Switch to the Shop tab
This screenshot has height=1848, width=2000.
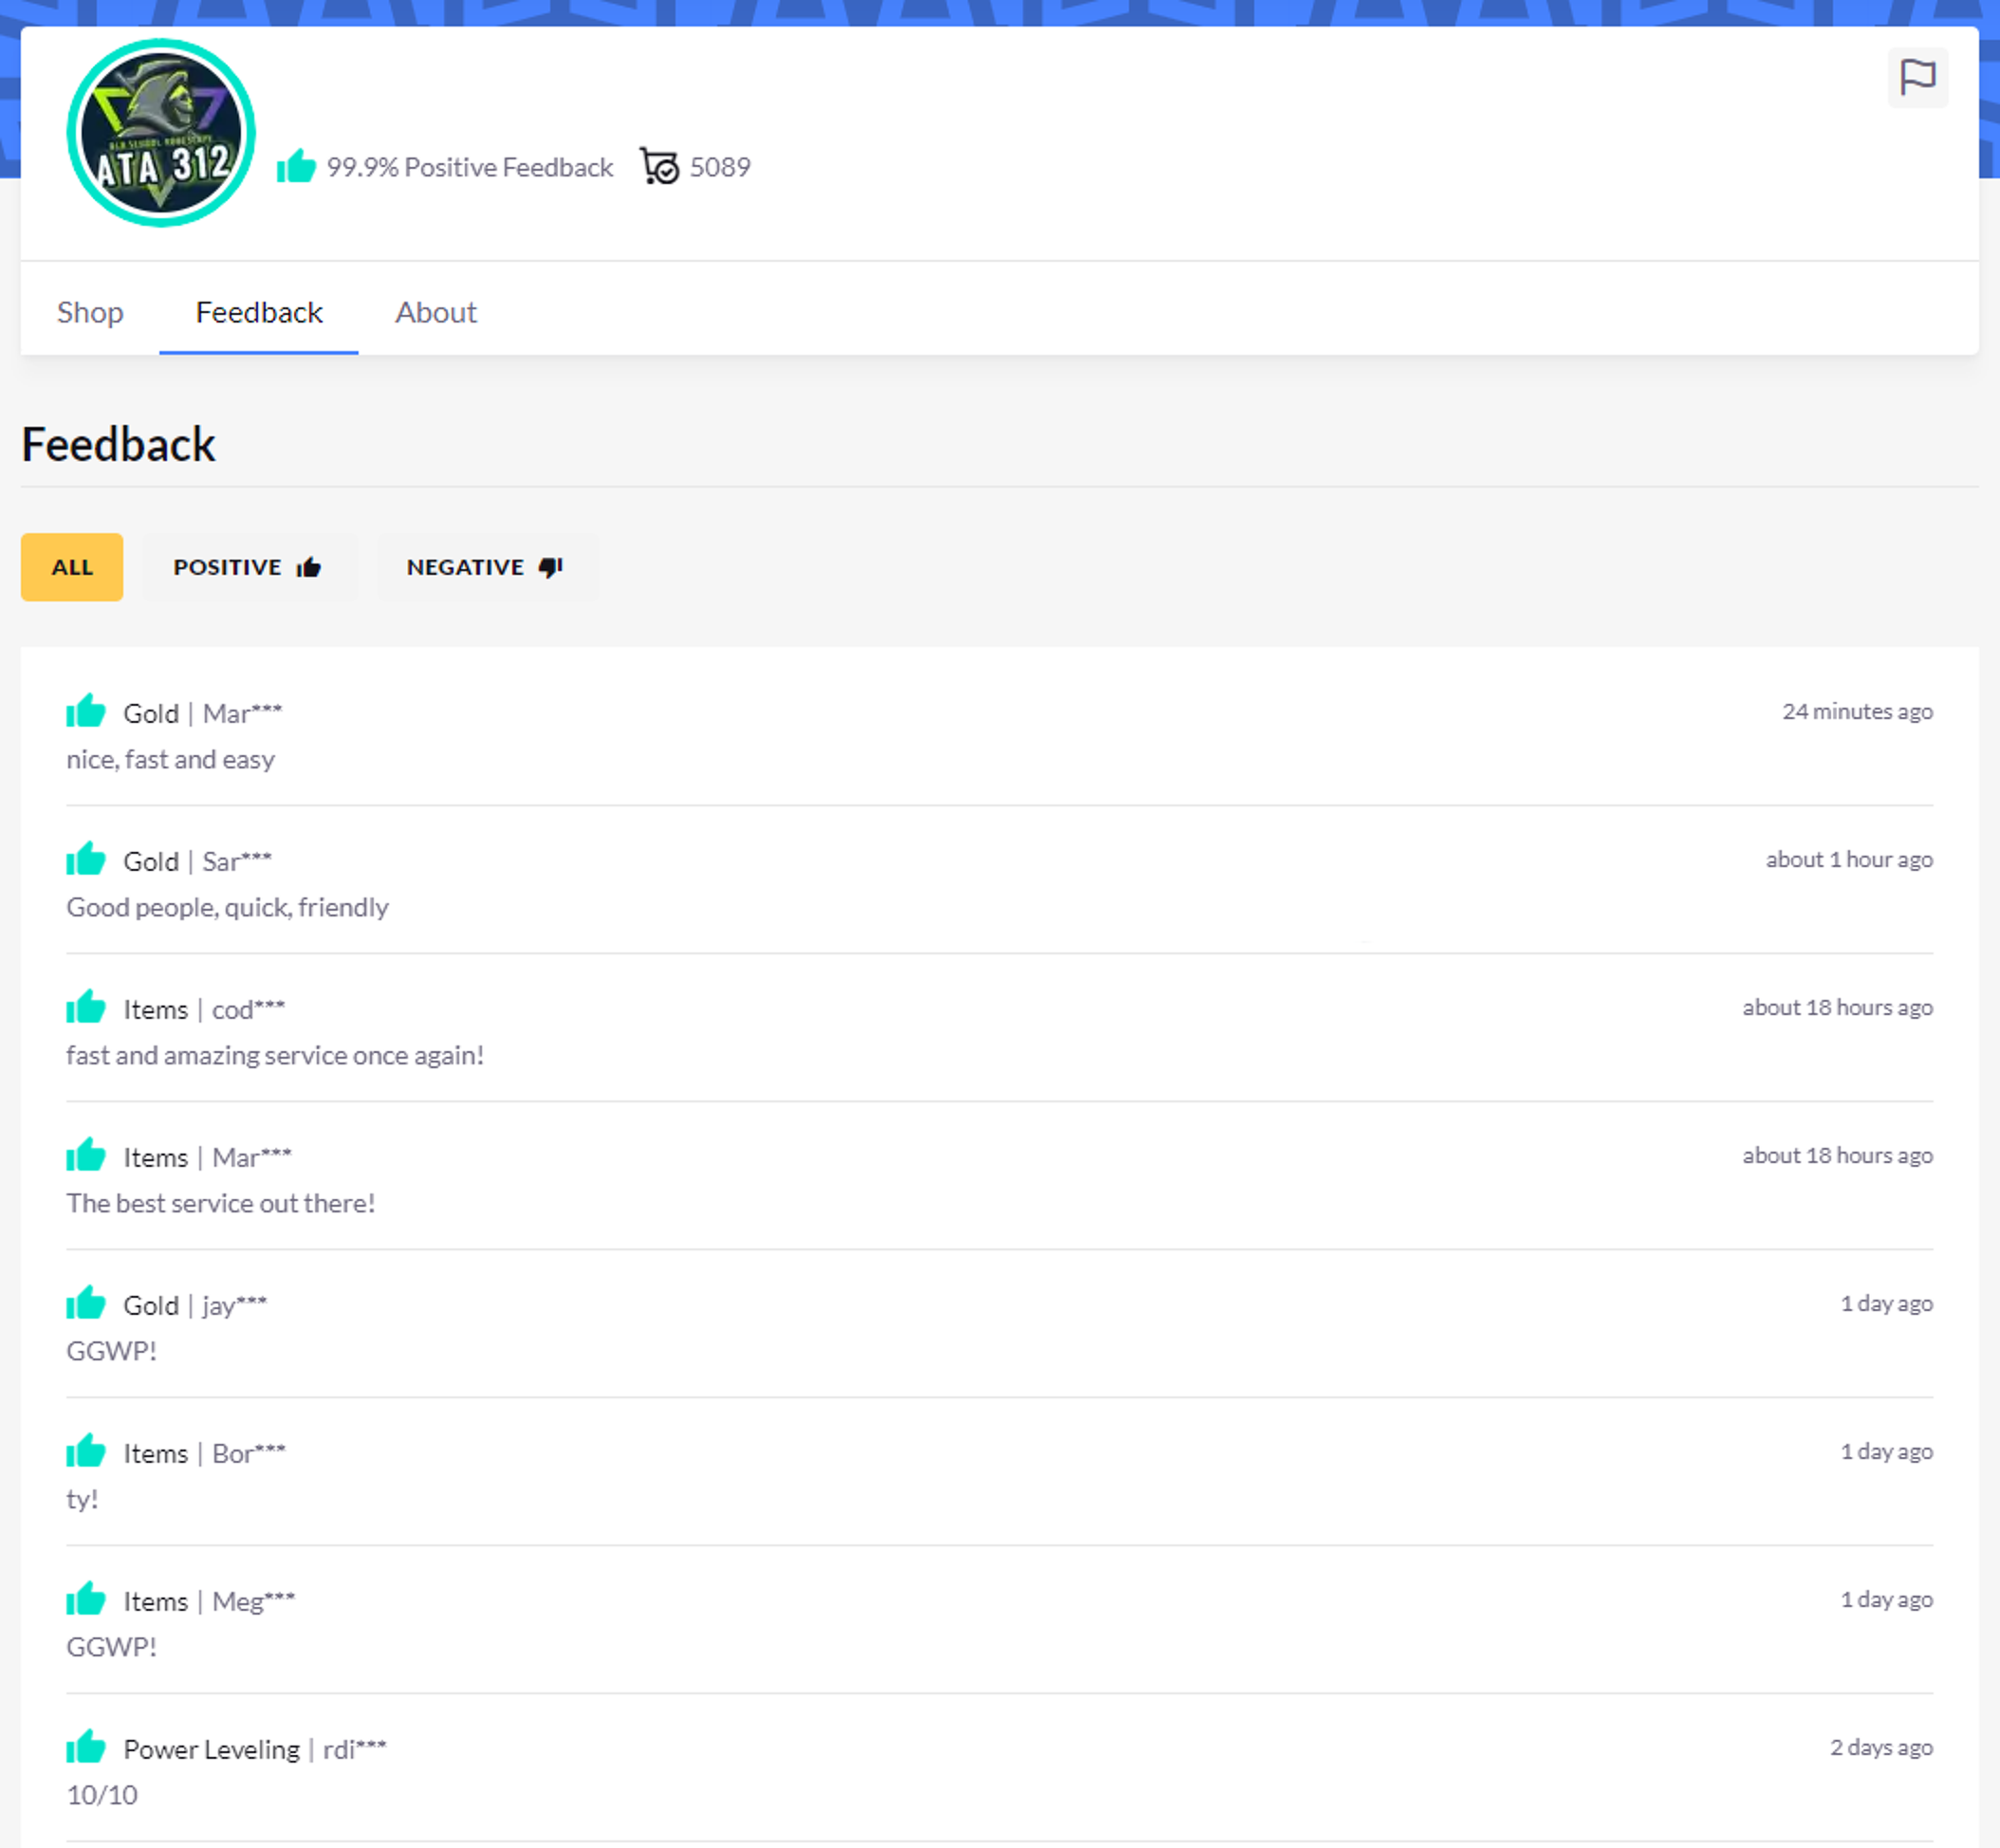[90, 312]
